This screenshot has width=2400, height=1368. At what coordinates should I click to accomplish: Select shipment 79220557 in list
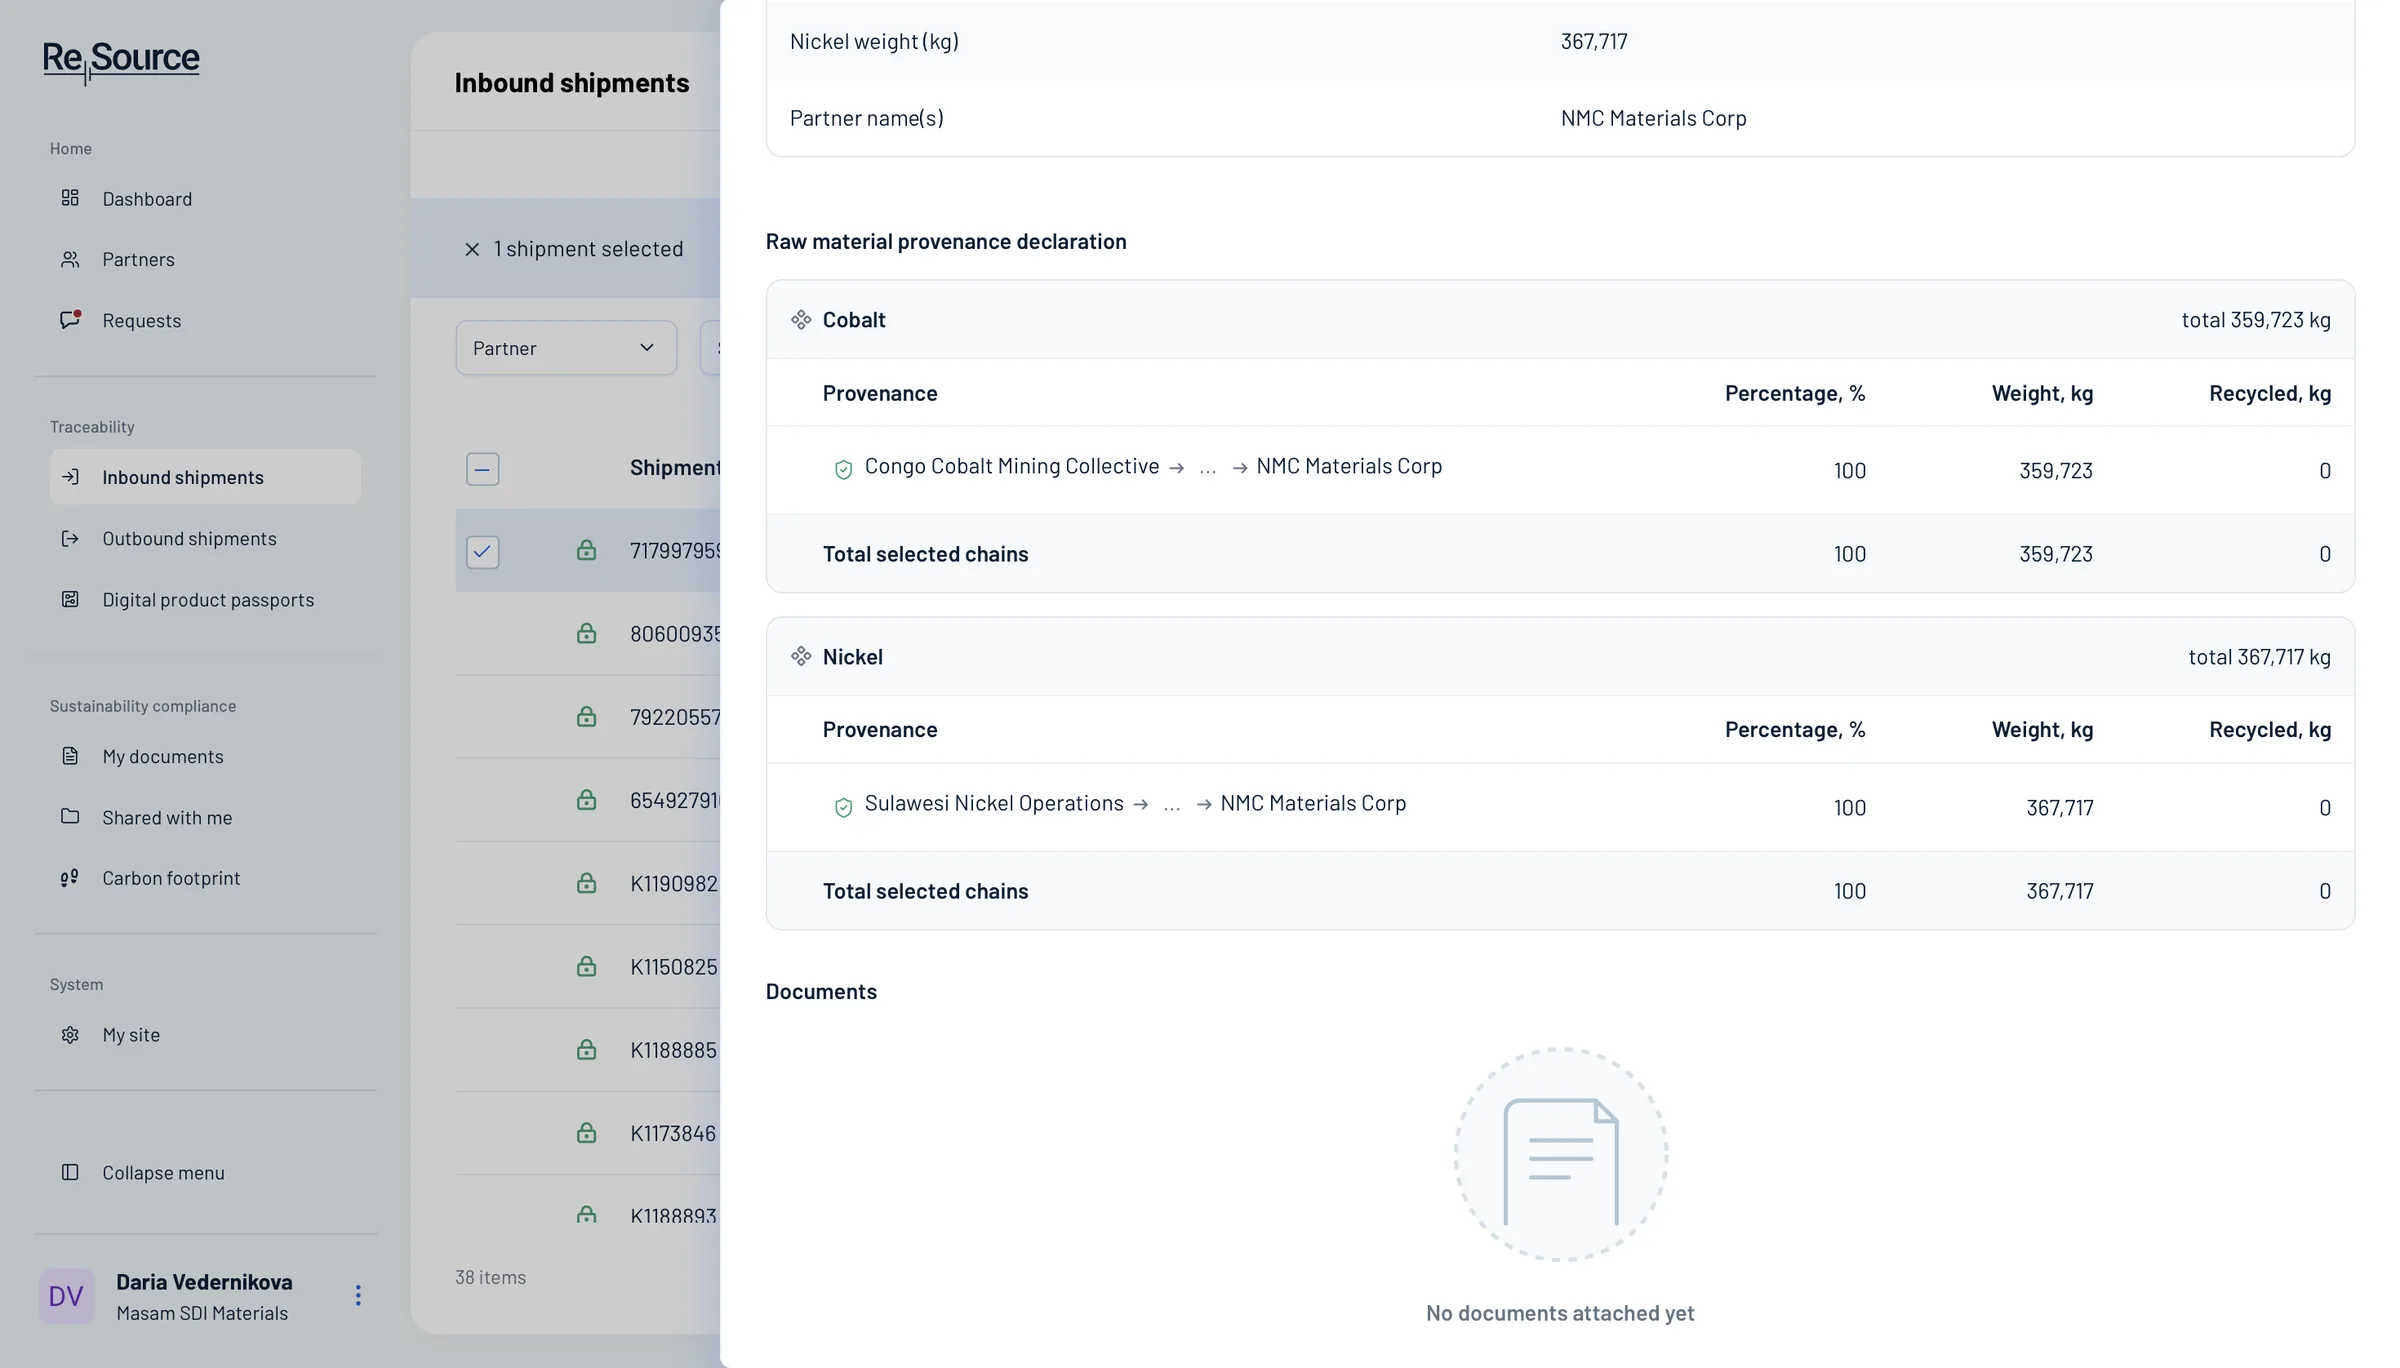(588, 717)
